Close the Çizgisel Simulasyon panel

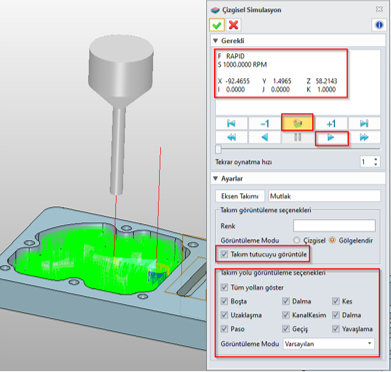379,9
